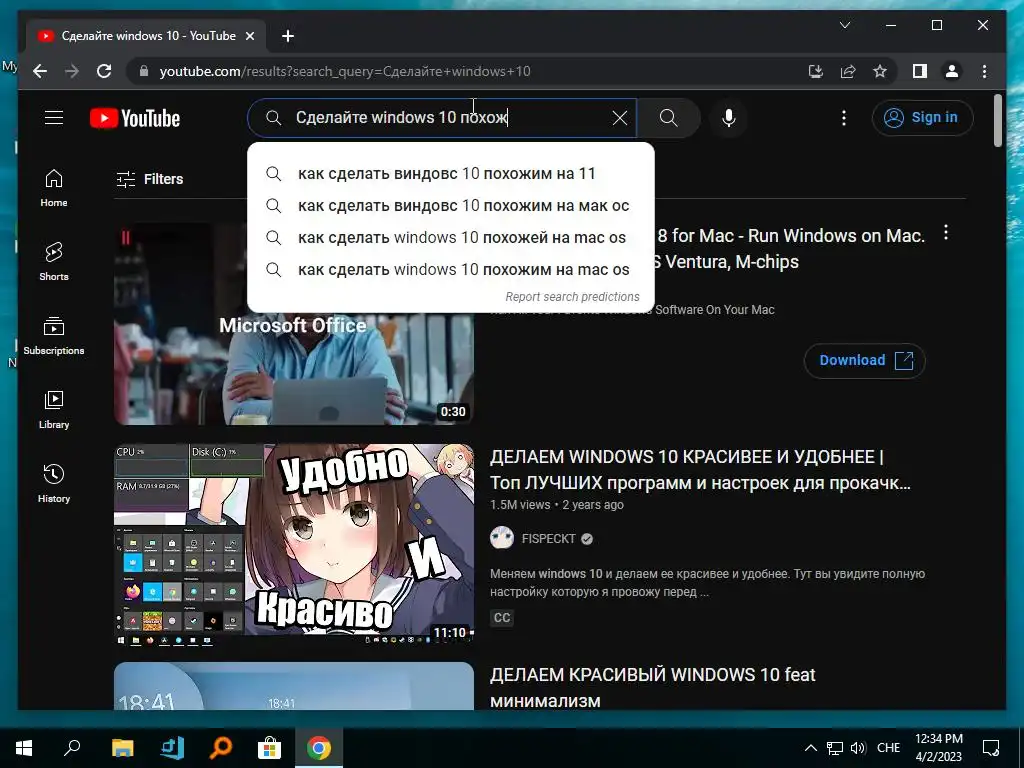This screenshot has height=768, width=1024.
Task: Start voice search with the microphone
Action: 729,118
